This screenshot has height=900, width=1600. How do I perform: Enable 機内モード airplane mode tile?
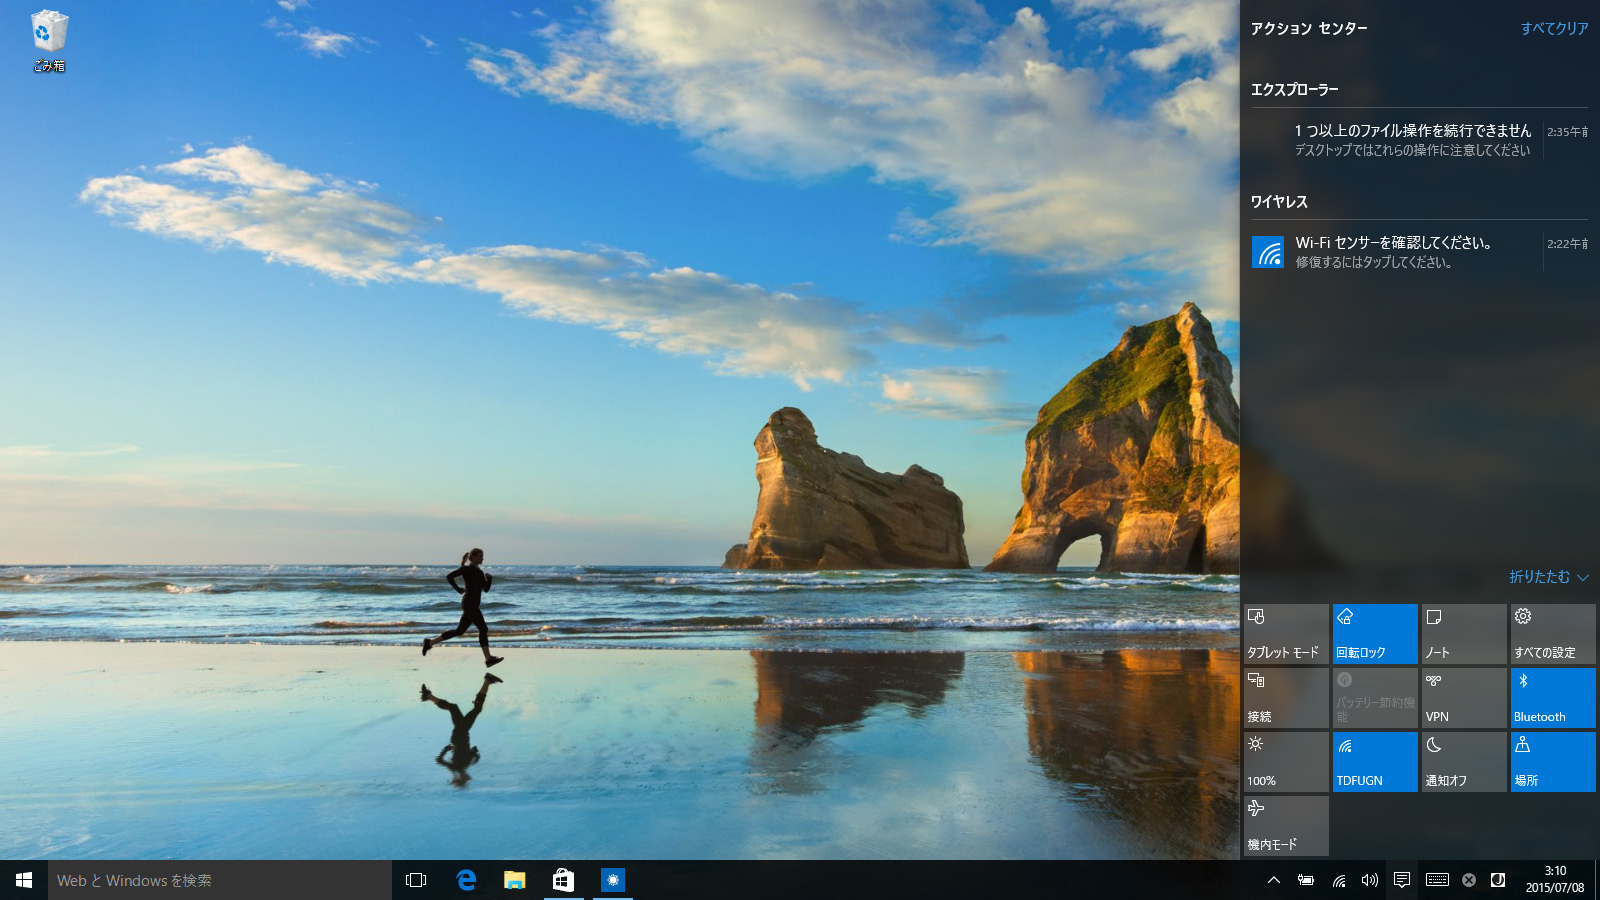pos(1286,826)
